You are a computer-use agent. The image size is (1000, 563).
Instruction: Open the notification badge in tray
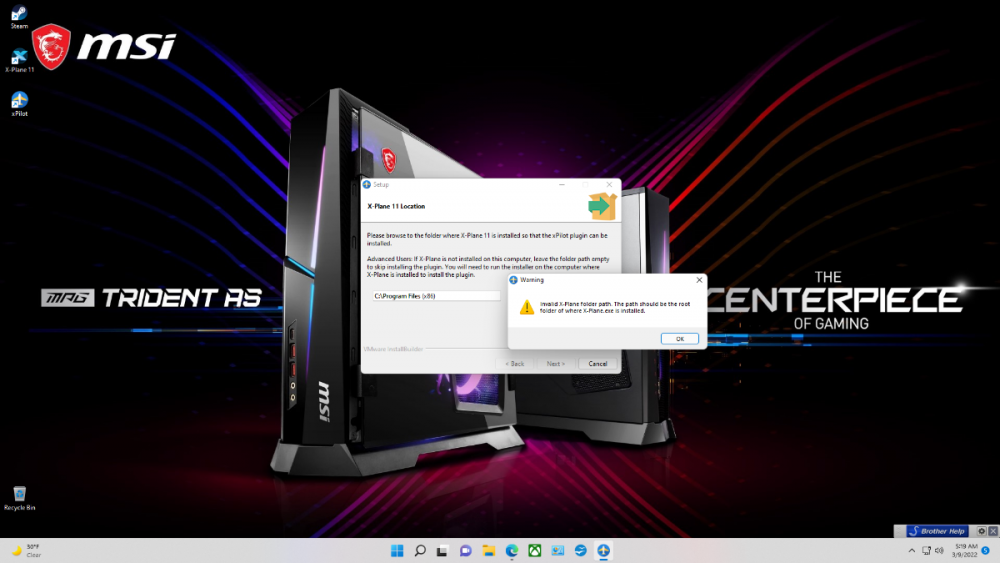(985, 550)
